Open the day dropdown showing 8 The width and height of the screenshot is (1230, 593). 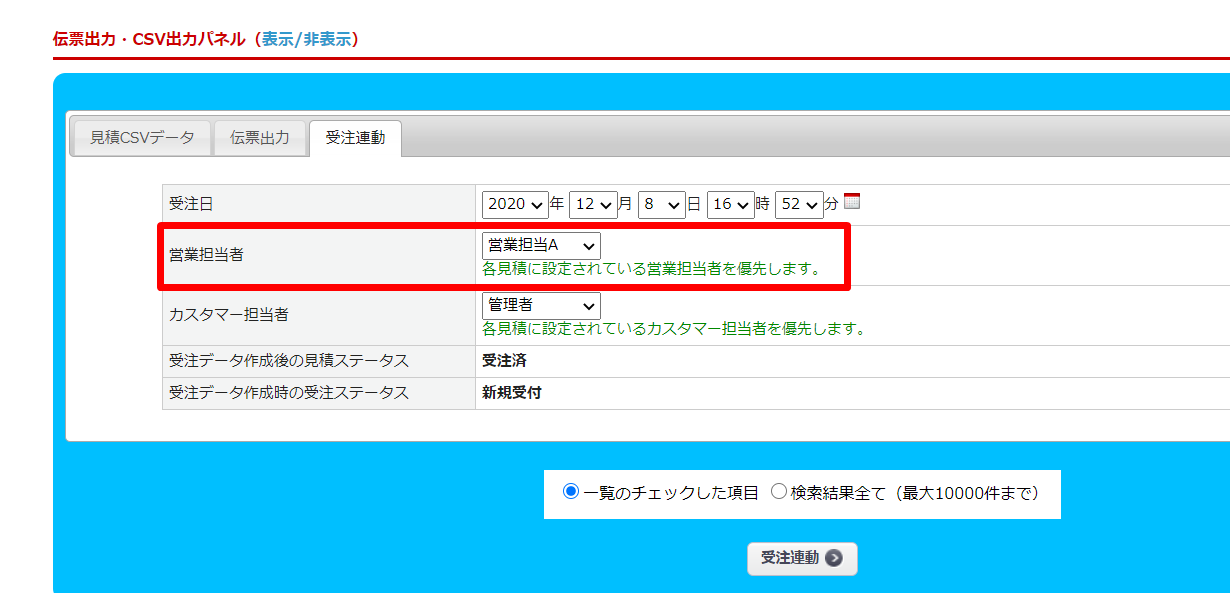coord(661,204)
